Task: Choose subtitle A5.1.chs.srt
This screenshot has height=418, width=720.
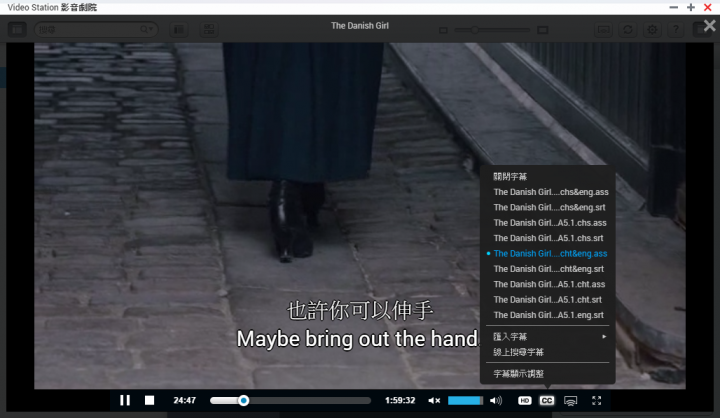Action: pos(549,238)
